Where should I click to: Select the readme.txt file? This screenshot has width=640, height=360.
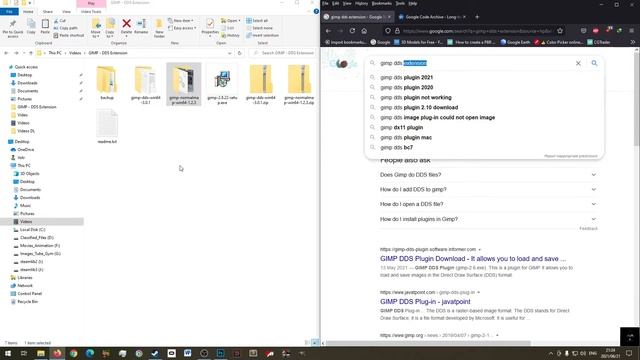[107, 127]
